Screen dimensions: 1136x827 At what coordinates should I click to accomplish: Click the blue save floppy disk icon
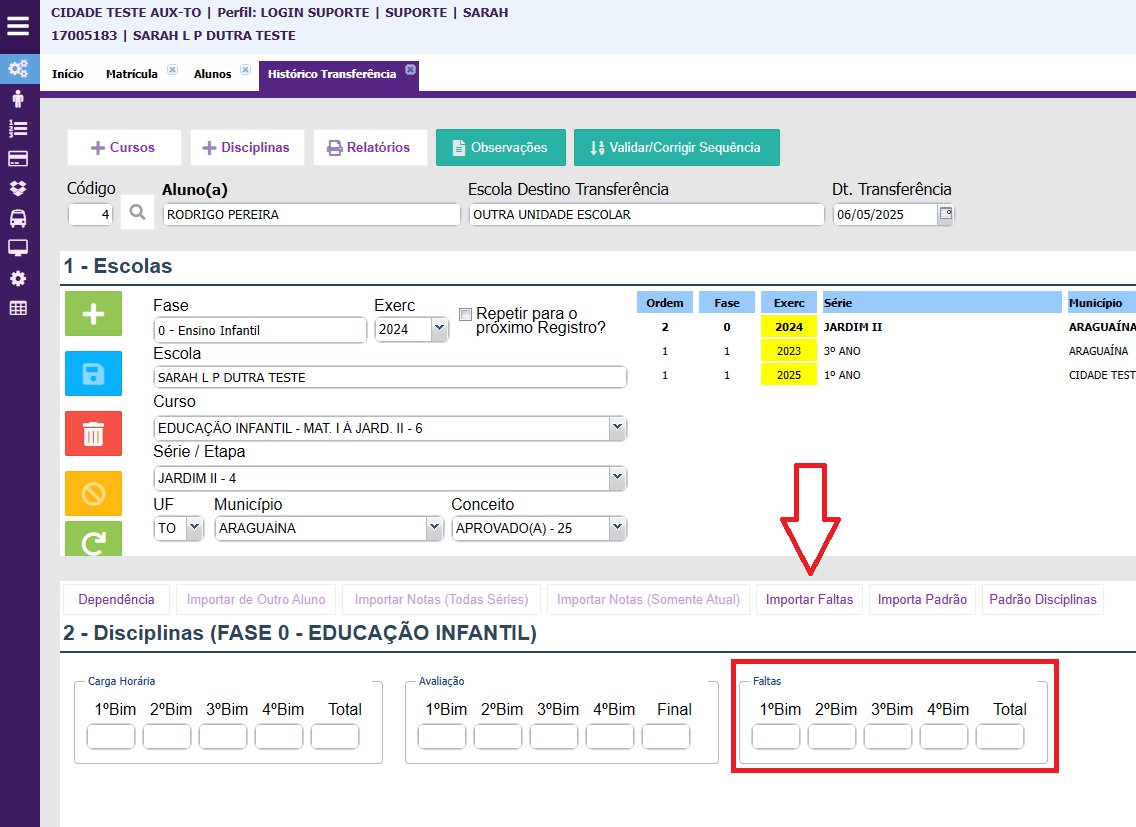point(93,374)
